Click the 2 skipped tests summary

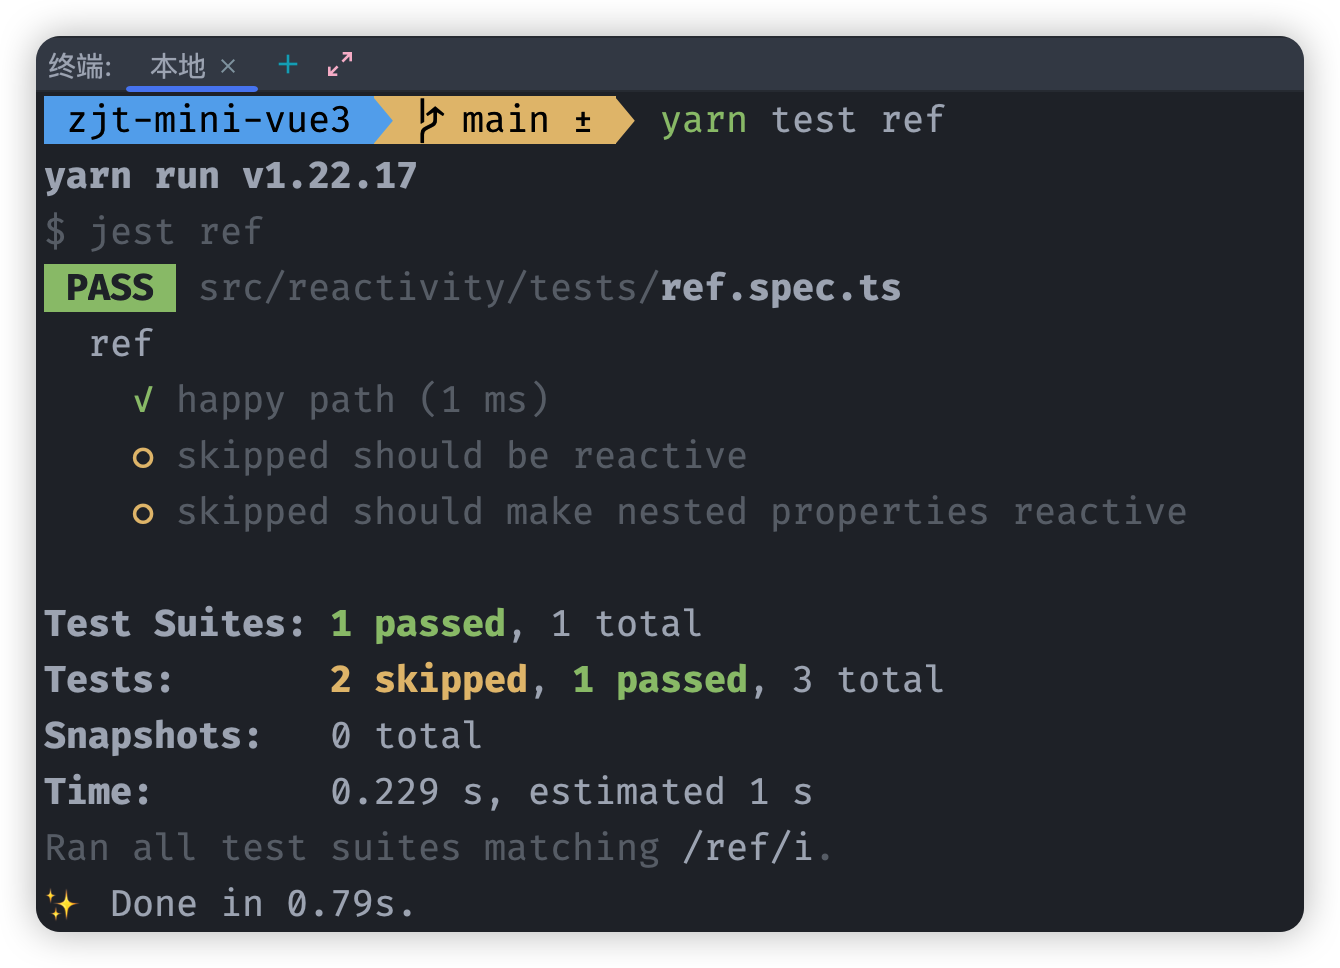429,680
